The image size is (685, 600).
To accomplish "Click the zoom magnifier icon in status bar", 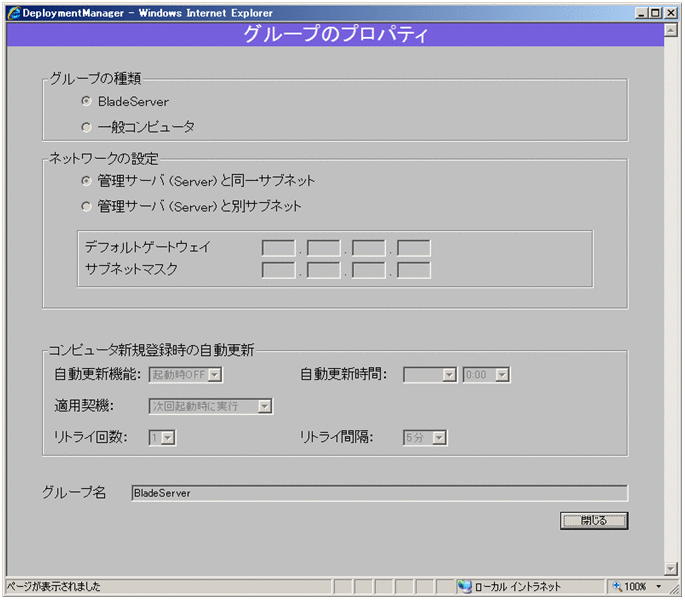I will click(x=617, y=586).
